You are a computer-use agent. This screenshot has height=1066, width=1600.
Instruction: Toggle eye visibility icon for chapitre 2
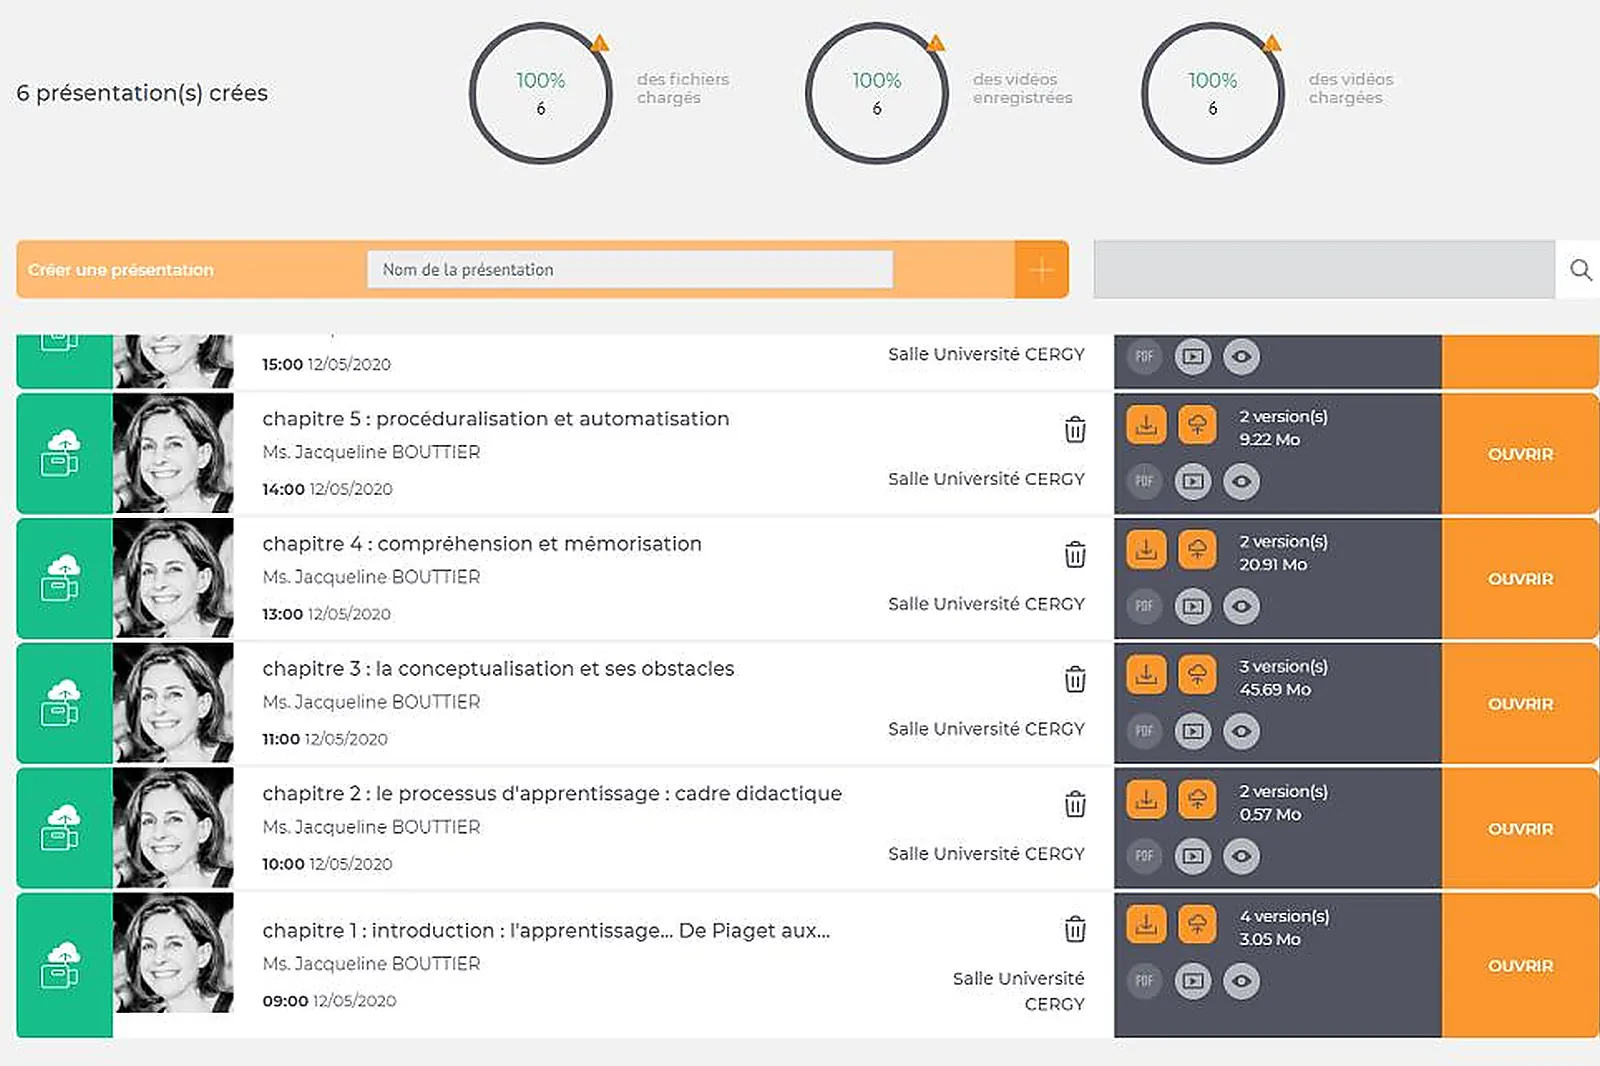coord(1241,856)
